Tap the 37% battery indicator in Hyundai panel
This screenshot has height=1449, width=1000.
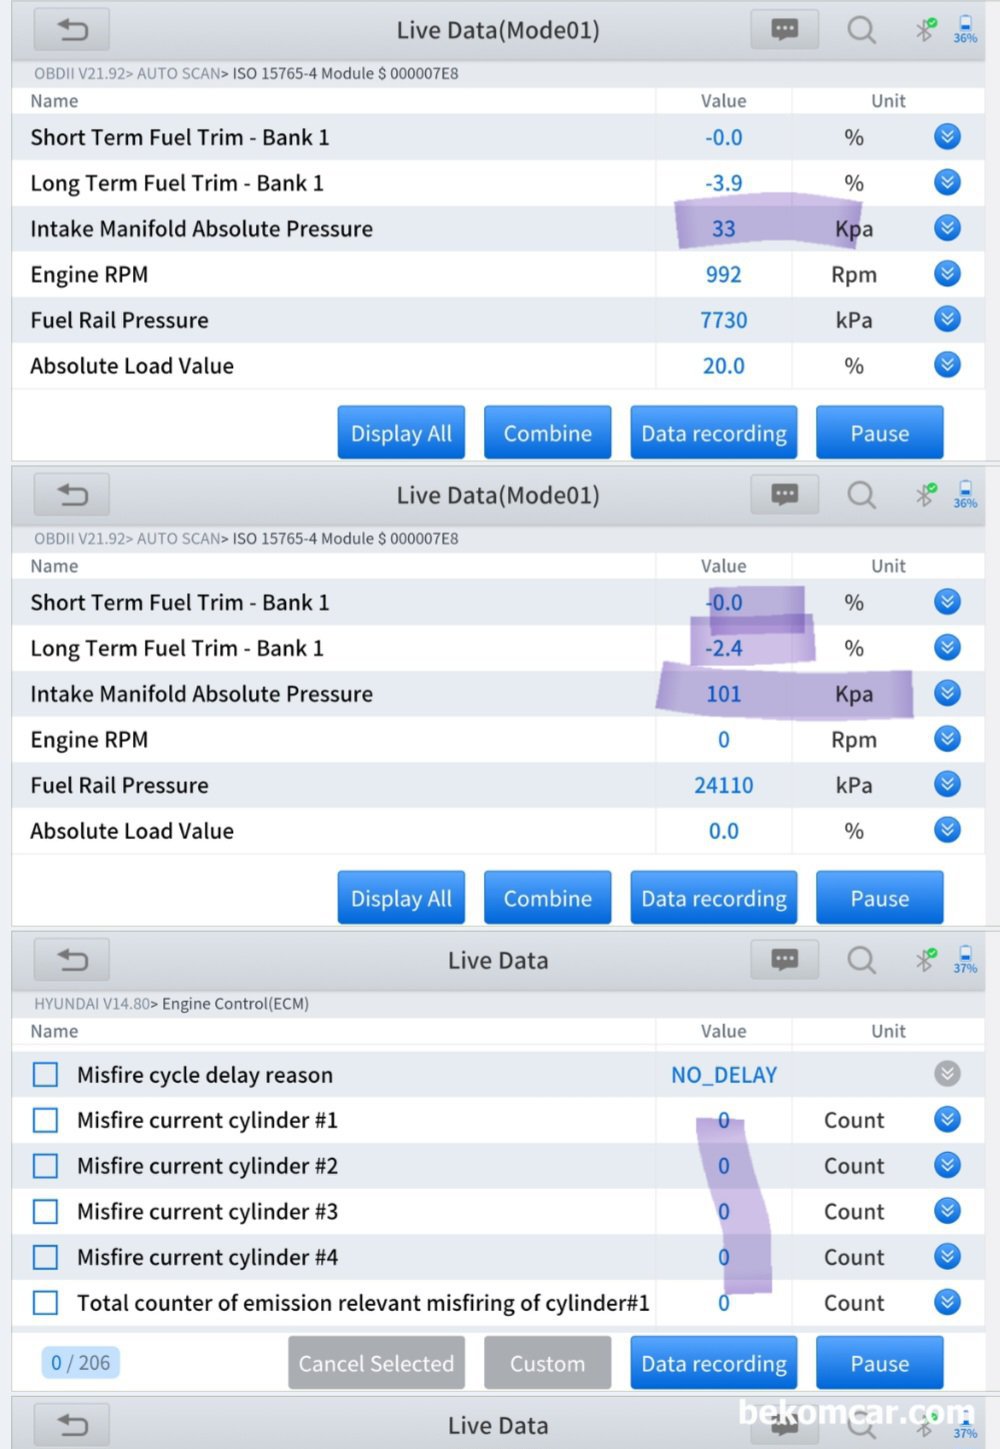tap(965, 960)
